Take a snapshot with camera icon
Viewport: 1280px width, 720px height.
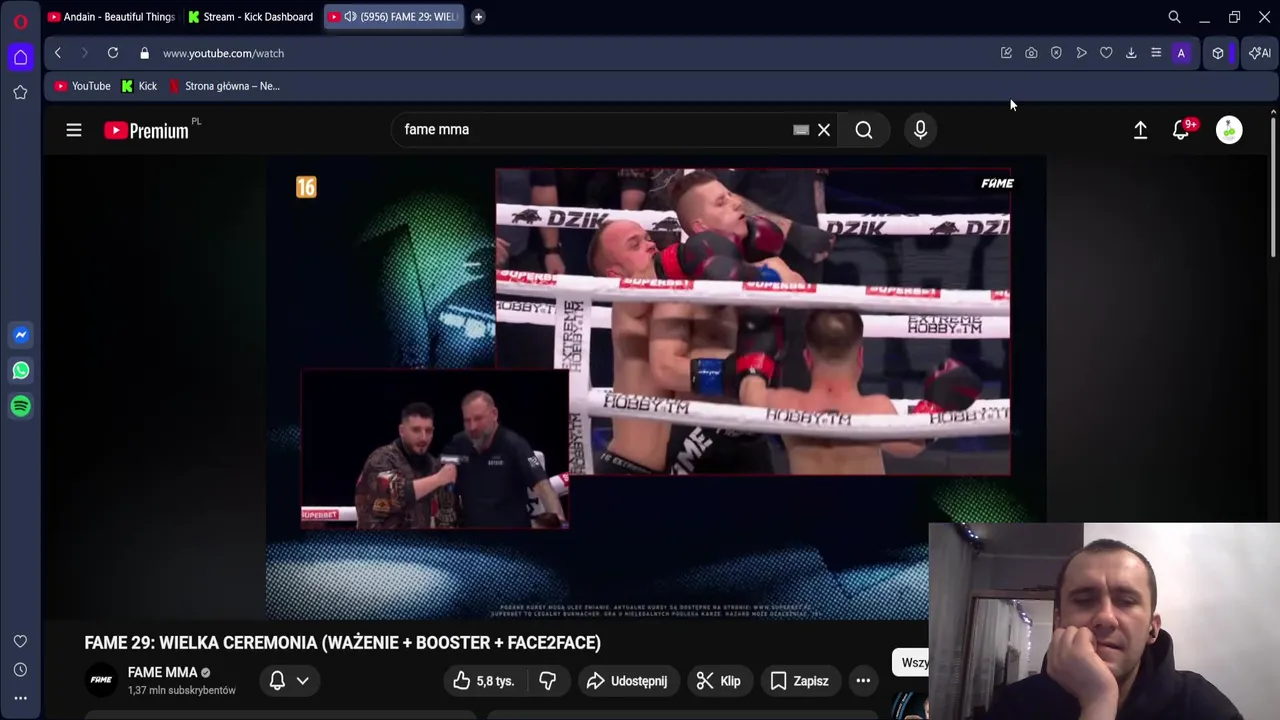tap(1031, 53)
